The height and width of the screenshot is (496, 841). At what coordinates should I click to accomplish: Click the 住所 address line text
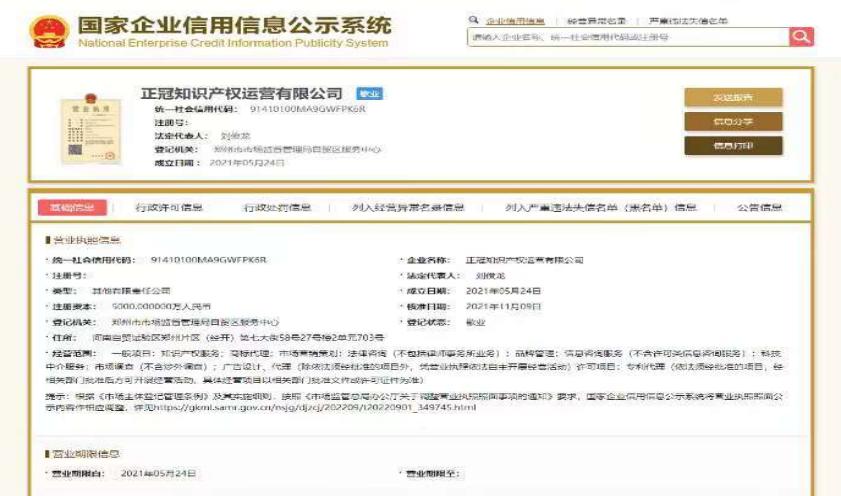click(x=238, y=338)
